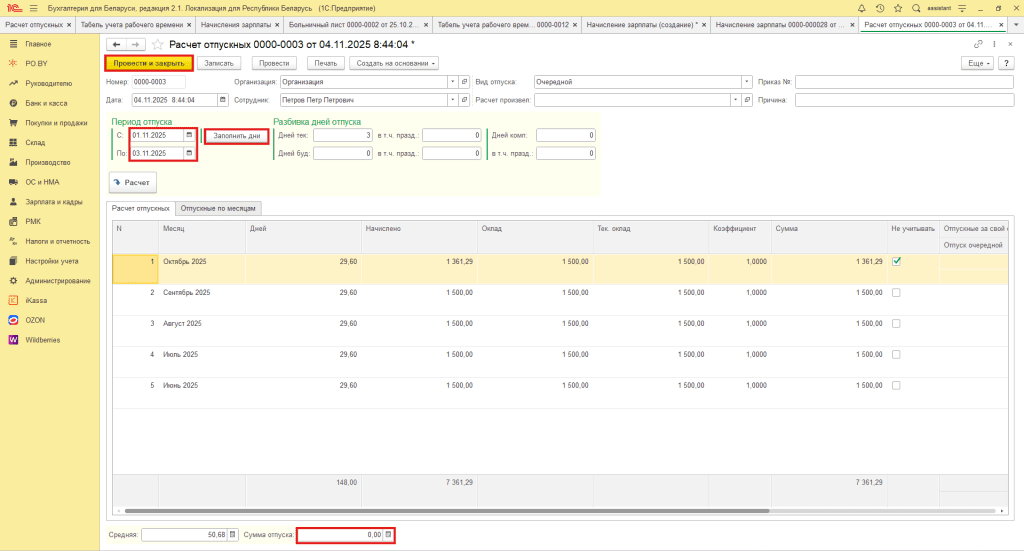Open the OZON section icon
The width and height of the screenshot is (1024, 551).
tap(14, 320)
